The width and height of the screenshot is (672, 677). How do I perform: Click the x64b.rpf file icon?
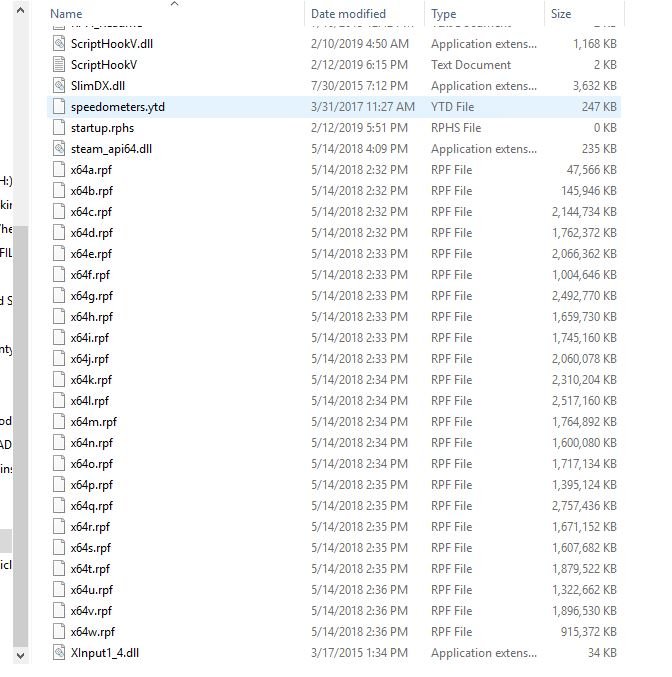[x=59, y=191]
